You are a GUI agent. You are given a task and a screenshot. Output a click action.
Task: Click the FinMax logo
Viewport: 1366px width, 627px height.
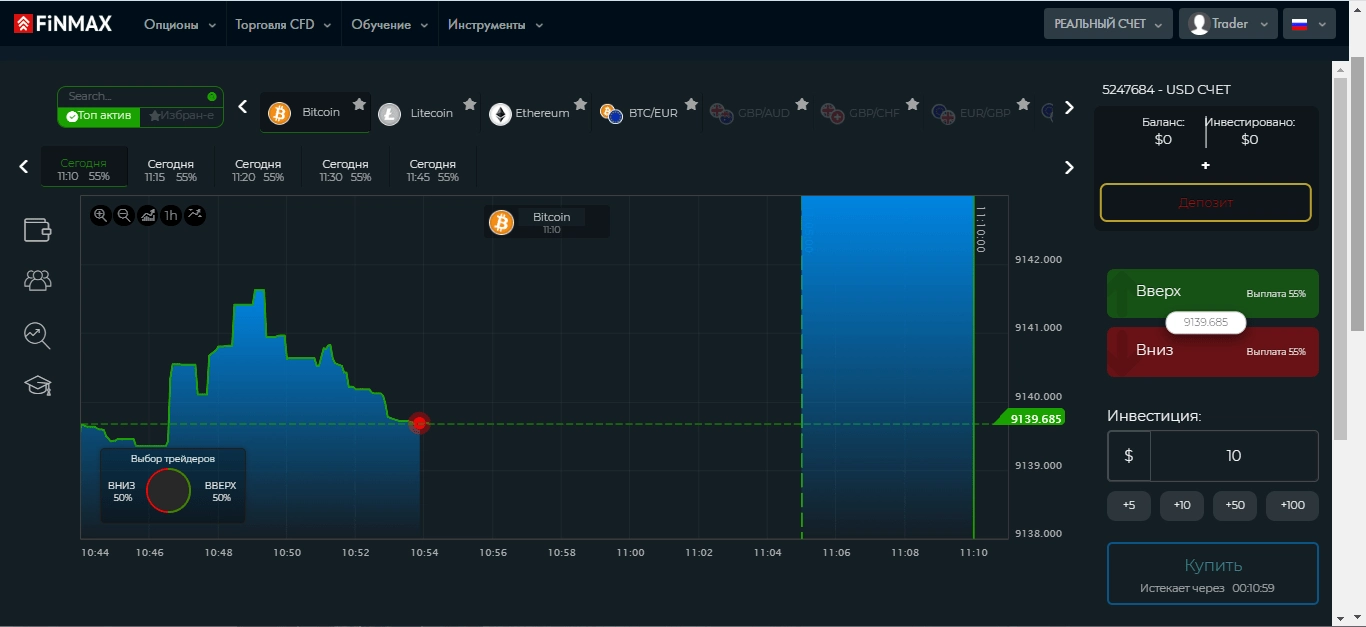click(63, 23)
